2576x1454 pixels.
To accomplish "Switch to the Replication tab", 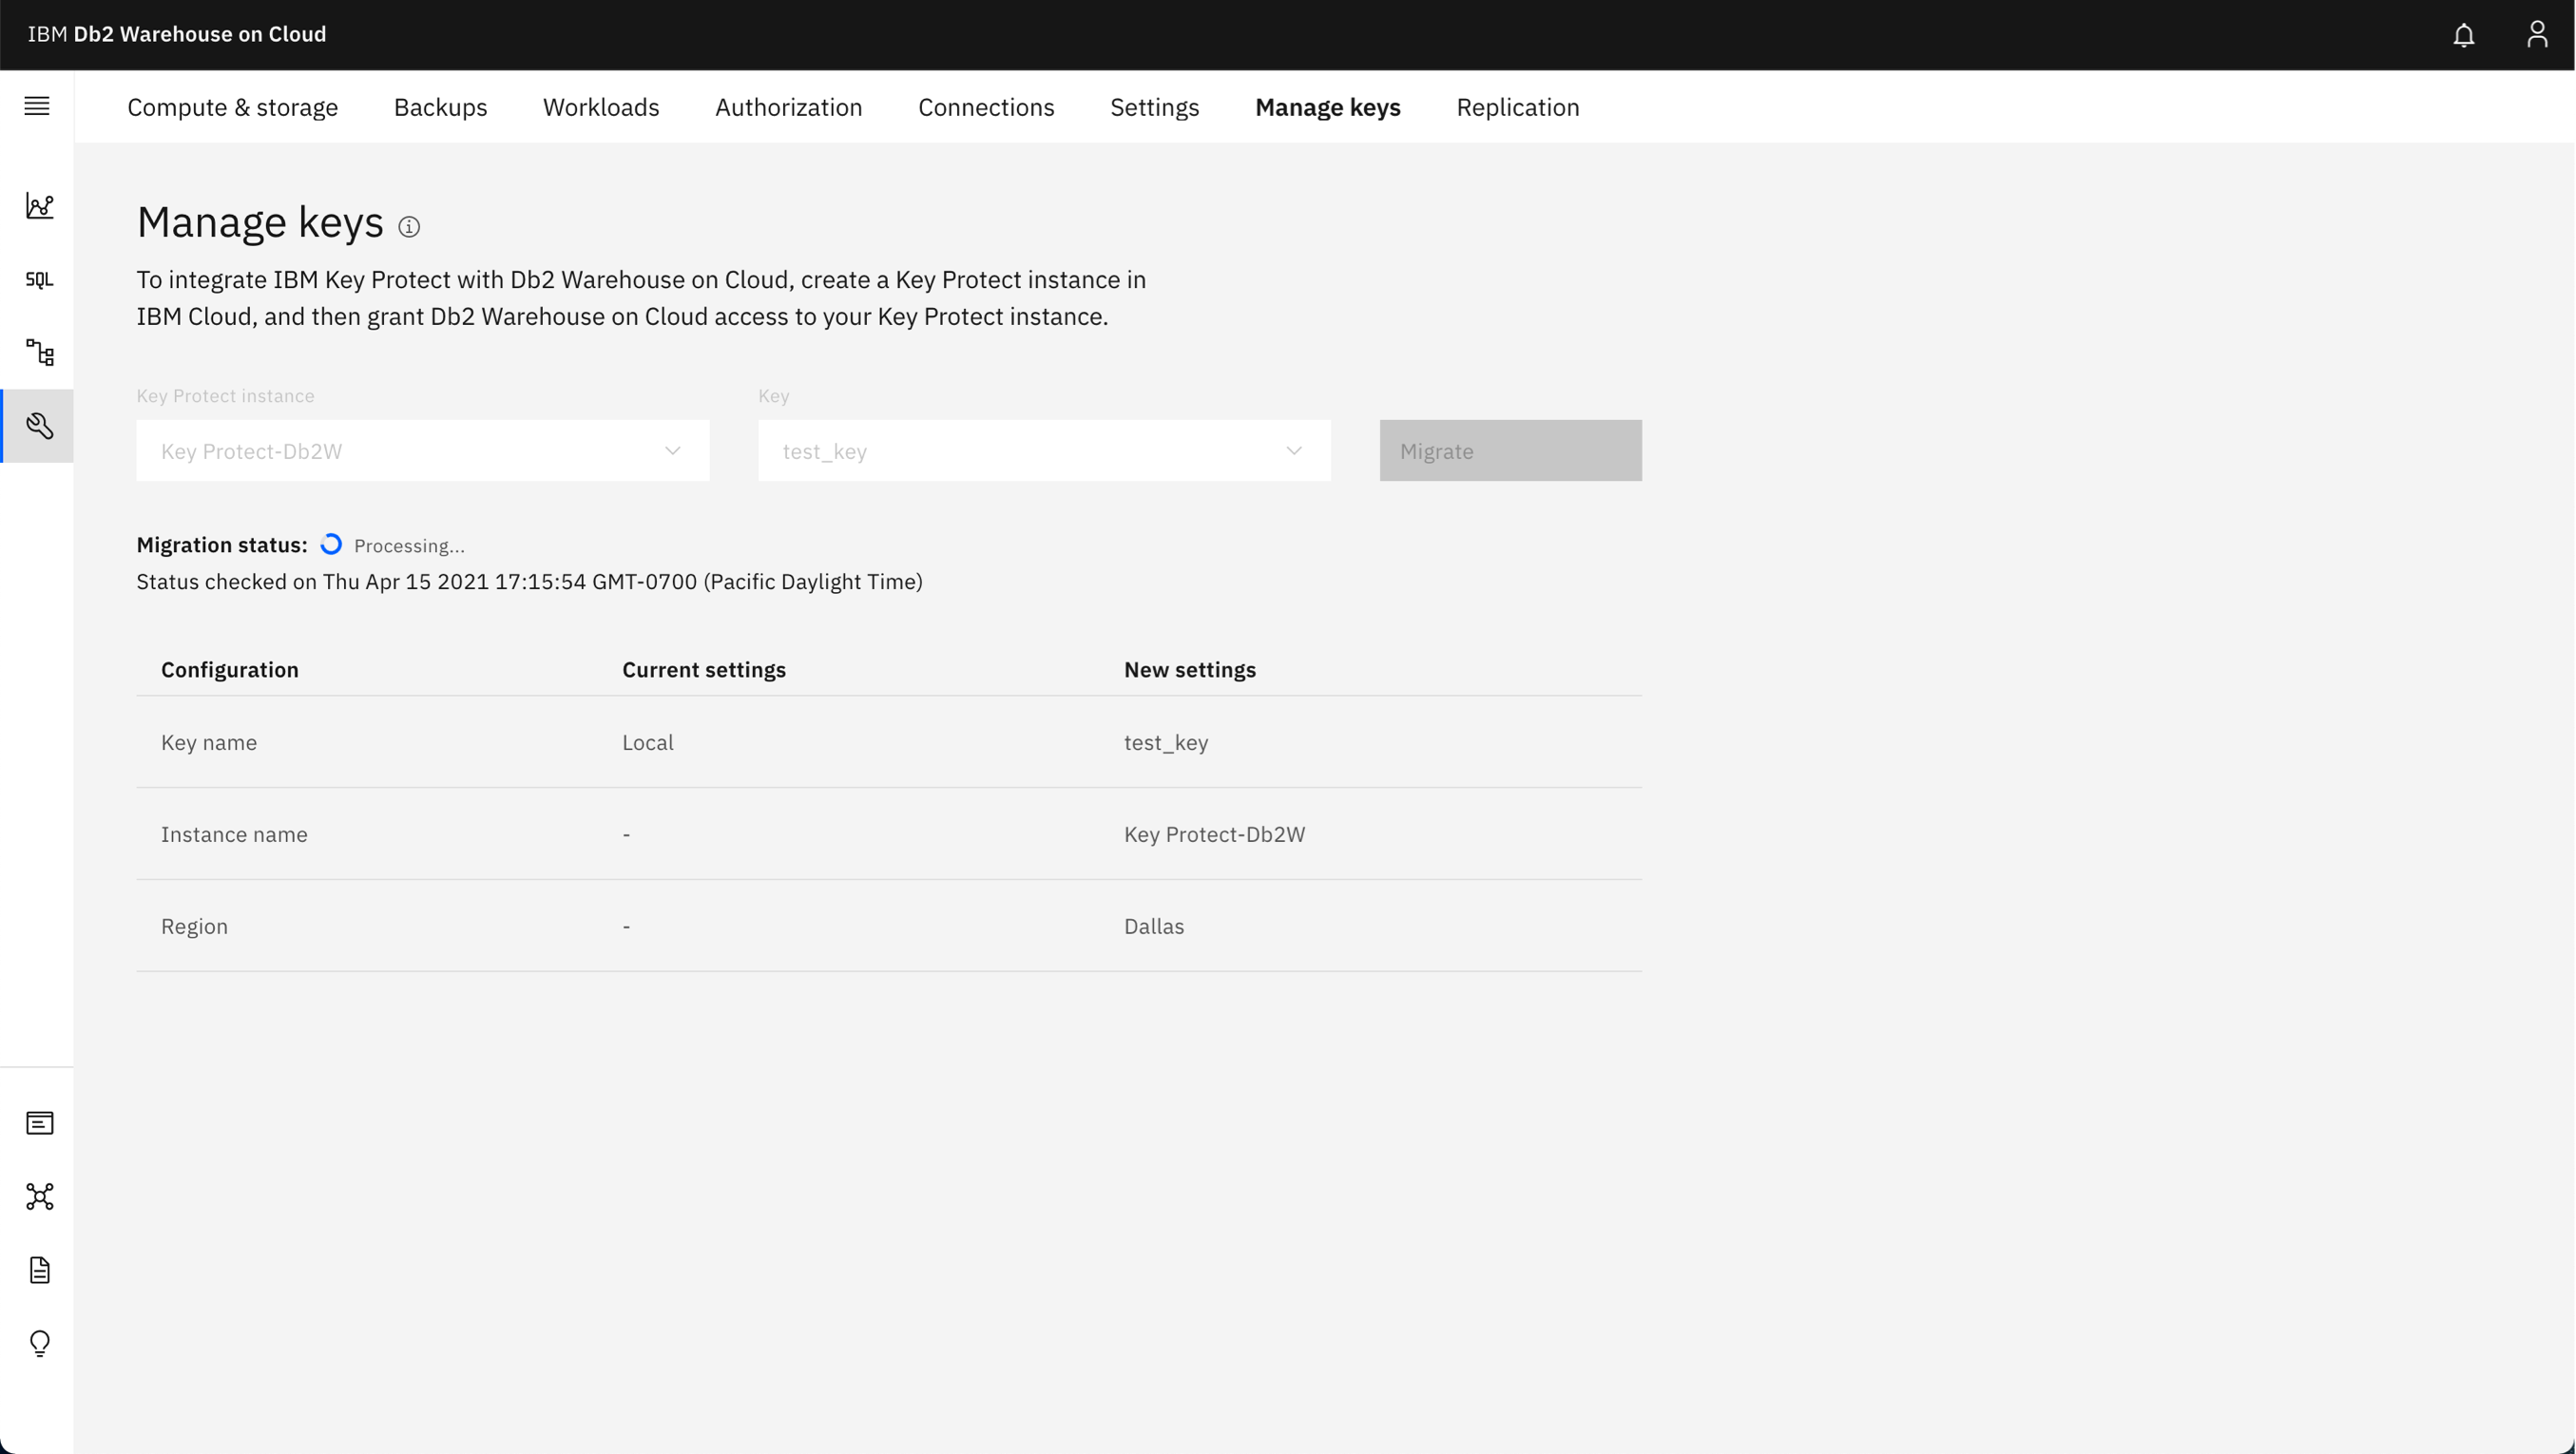I will 1518,107.
